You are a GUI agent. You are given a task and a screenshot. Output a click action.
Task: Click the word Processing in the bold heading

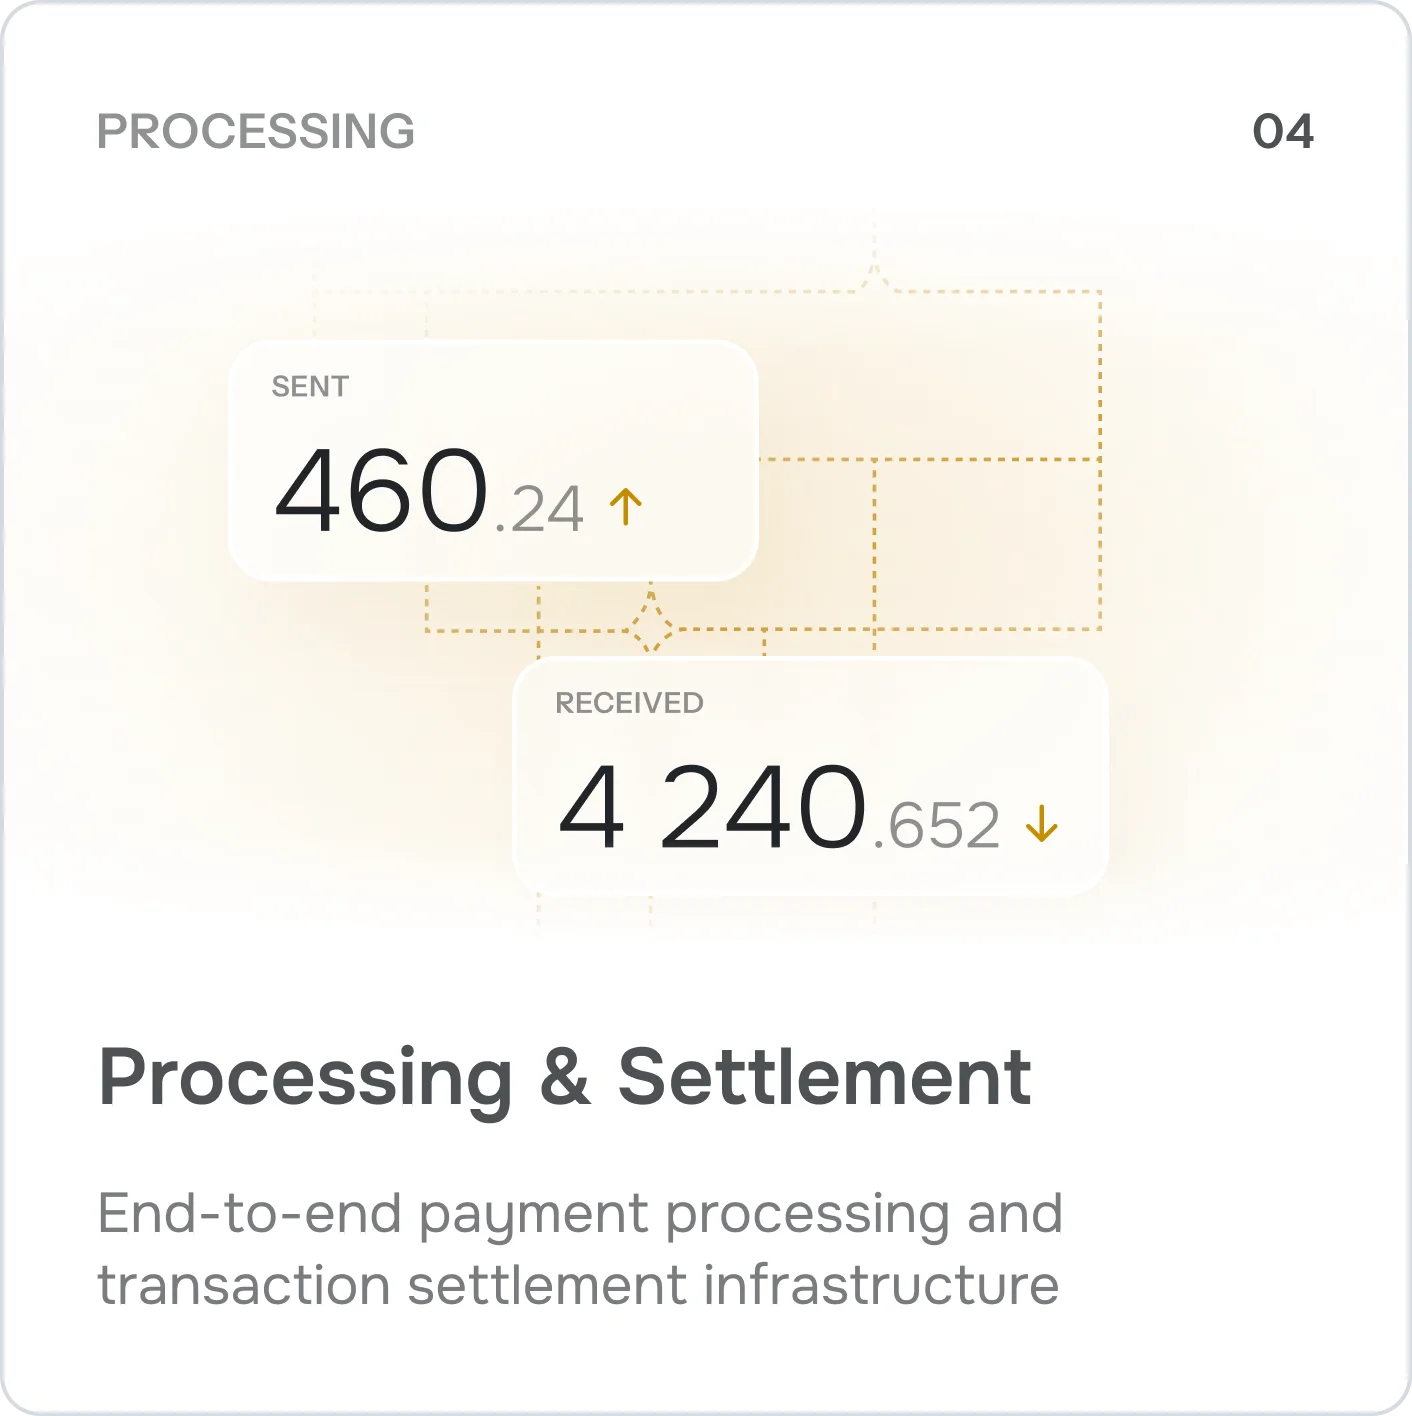coord(305,1078)
